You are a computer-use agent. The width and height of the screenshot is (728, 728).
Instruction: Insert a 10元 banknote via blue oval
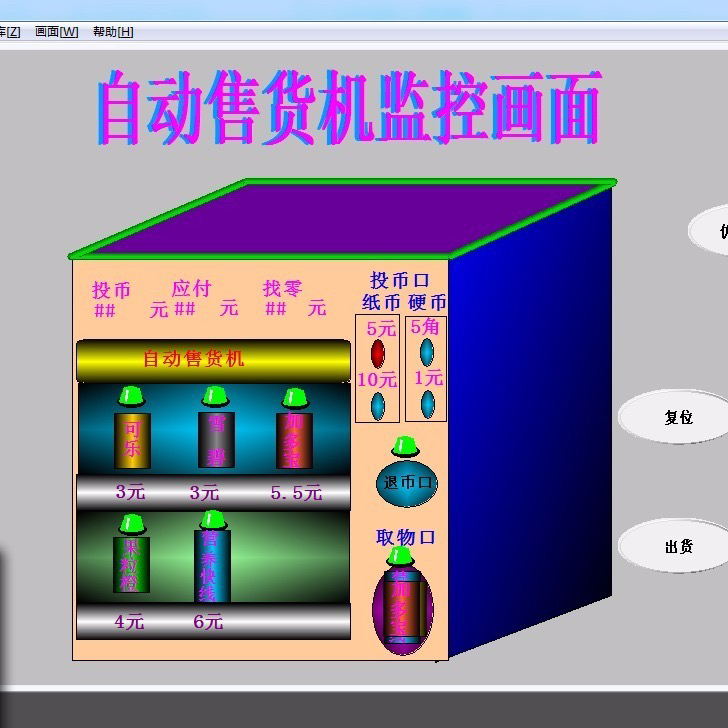point(377,406)
